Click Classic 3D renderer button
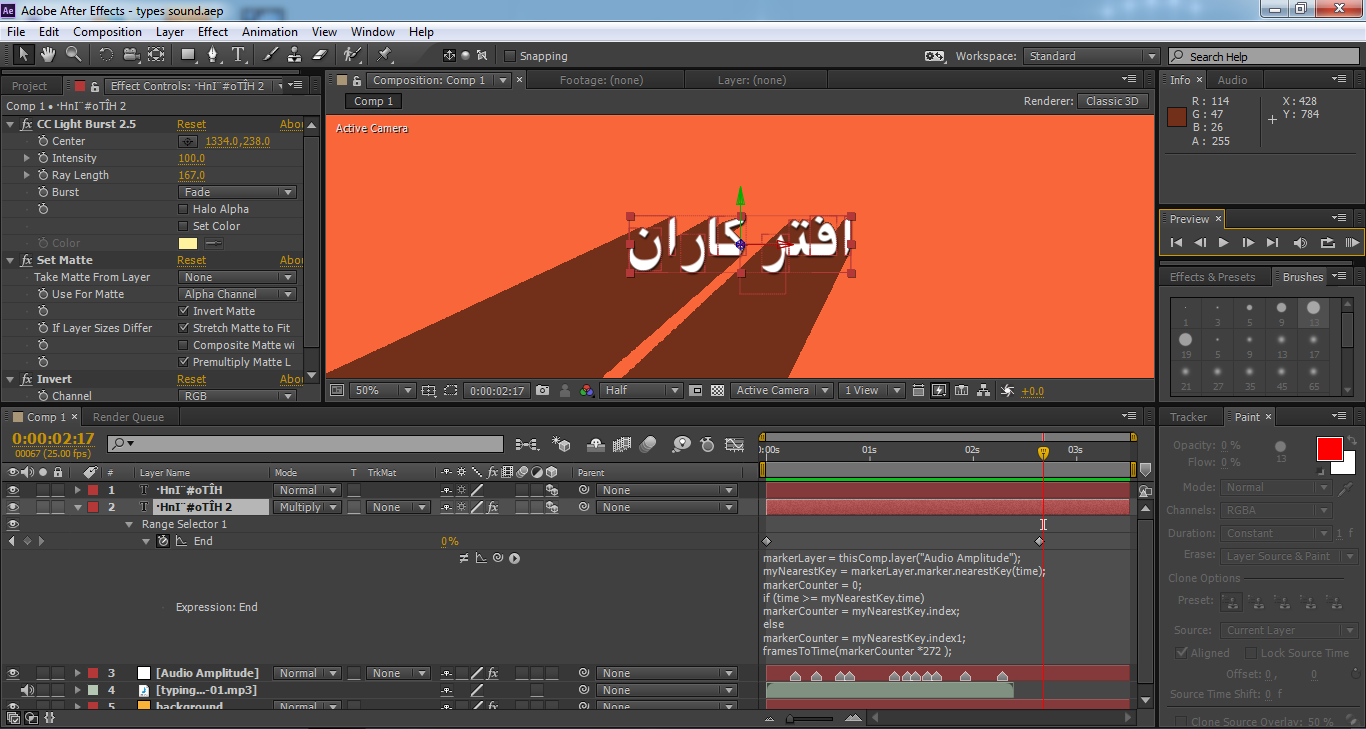Image resolution: width=1366 pixels, height=729 pixels. coord(1112,101)
